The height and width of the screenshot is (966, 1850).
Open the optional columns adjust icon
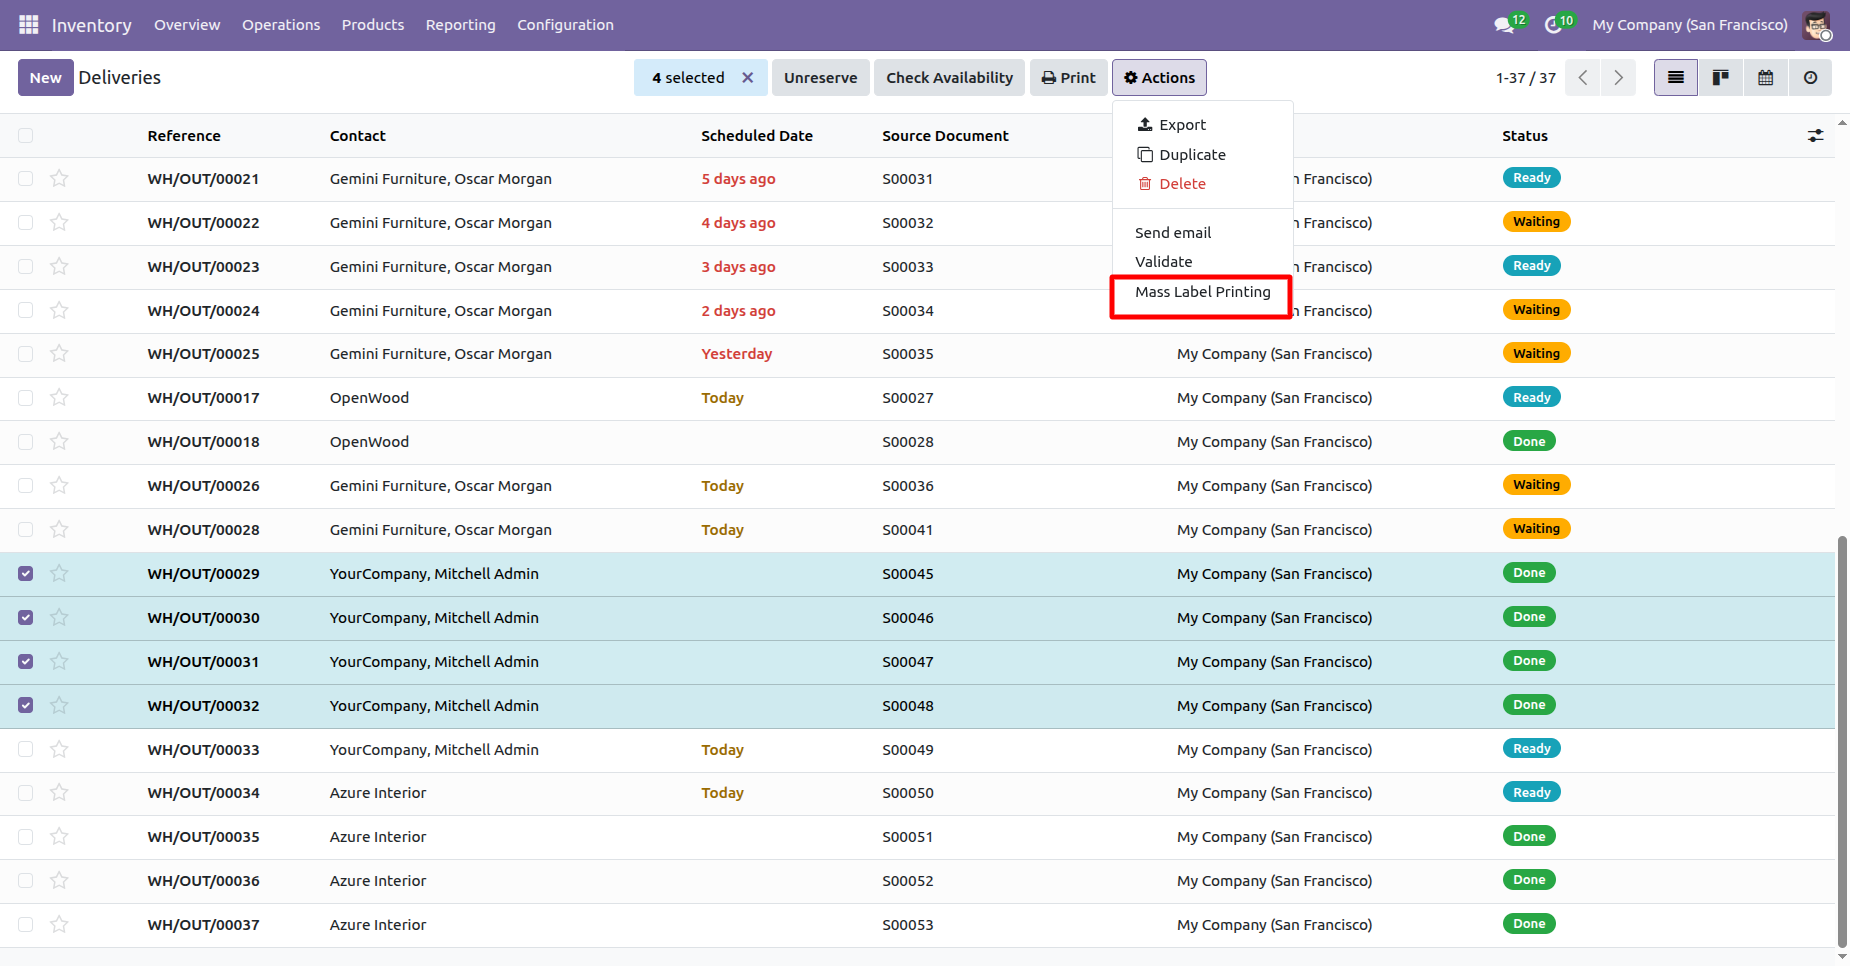1815,136
